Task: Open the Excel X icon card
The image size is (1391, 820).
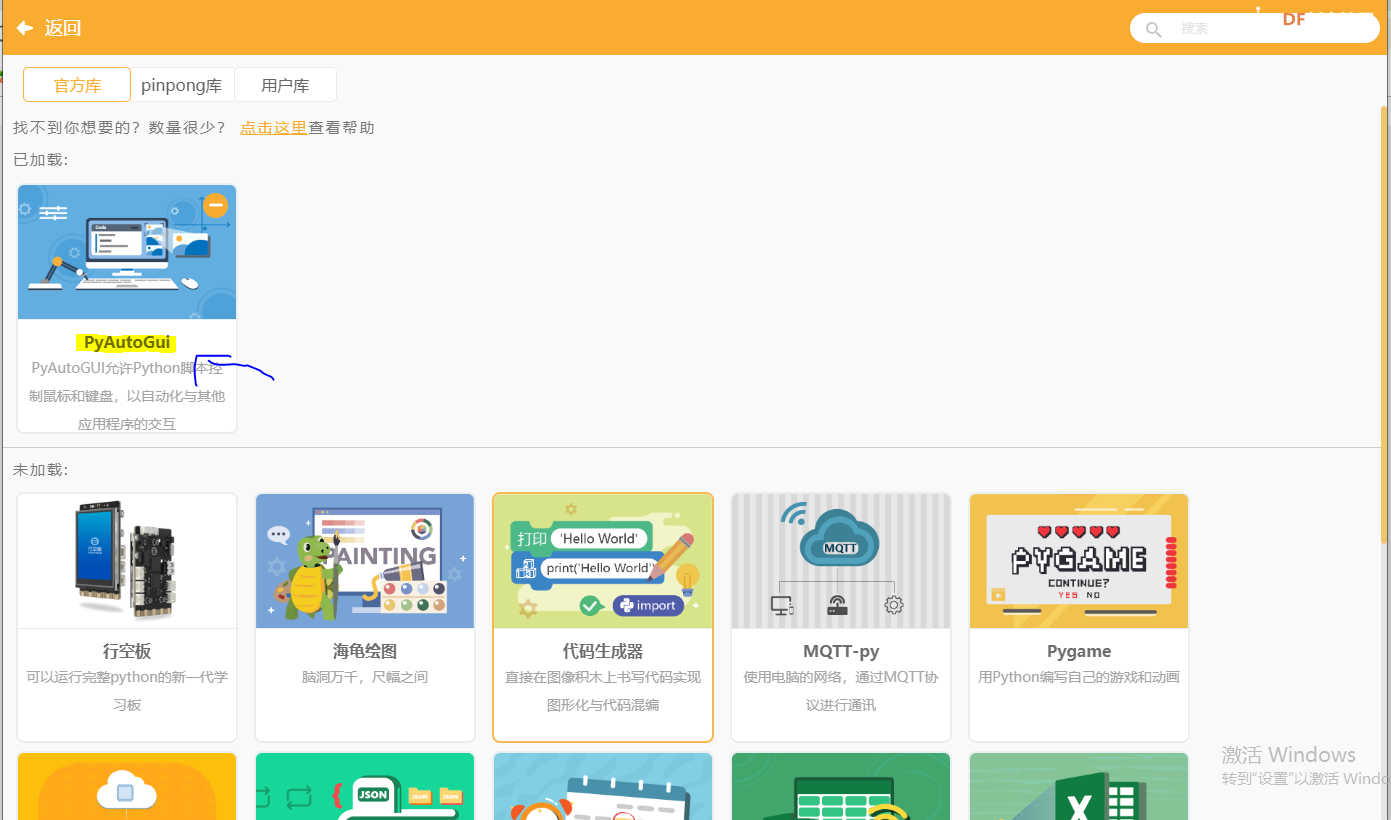Action: pos(1079,787)
